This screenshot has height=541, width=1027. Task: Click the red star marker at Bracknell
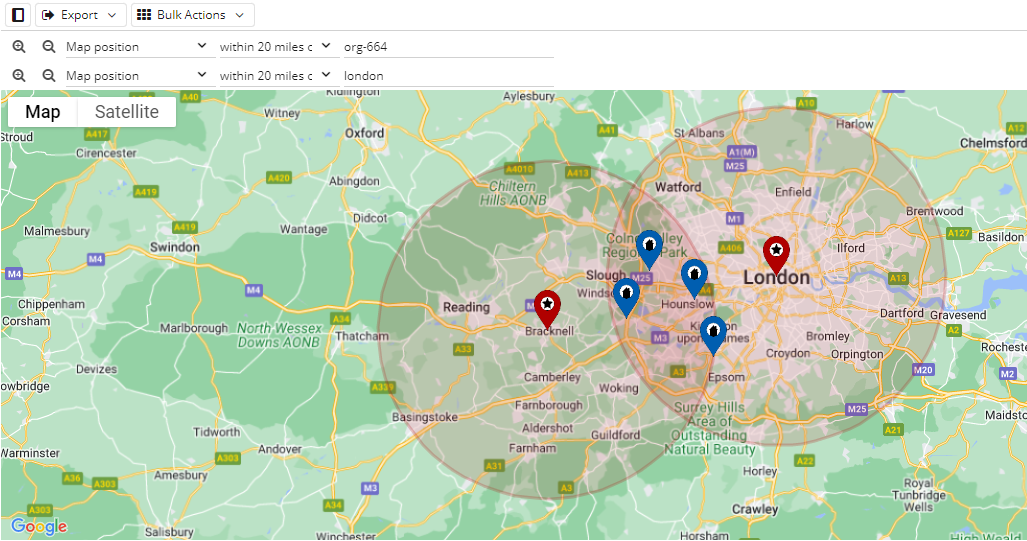(x=547, y=309)
